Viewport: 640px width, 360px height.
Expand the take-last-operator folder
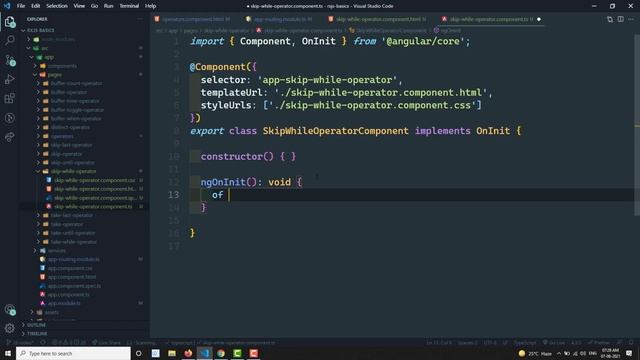pos(84,216)
